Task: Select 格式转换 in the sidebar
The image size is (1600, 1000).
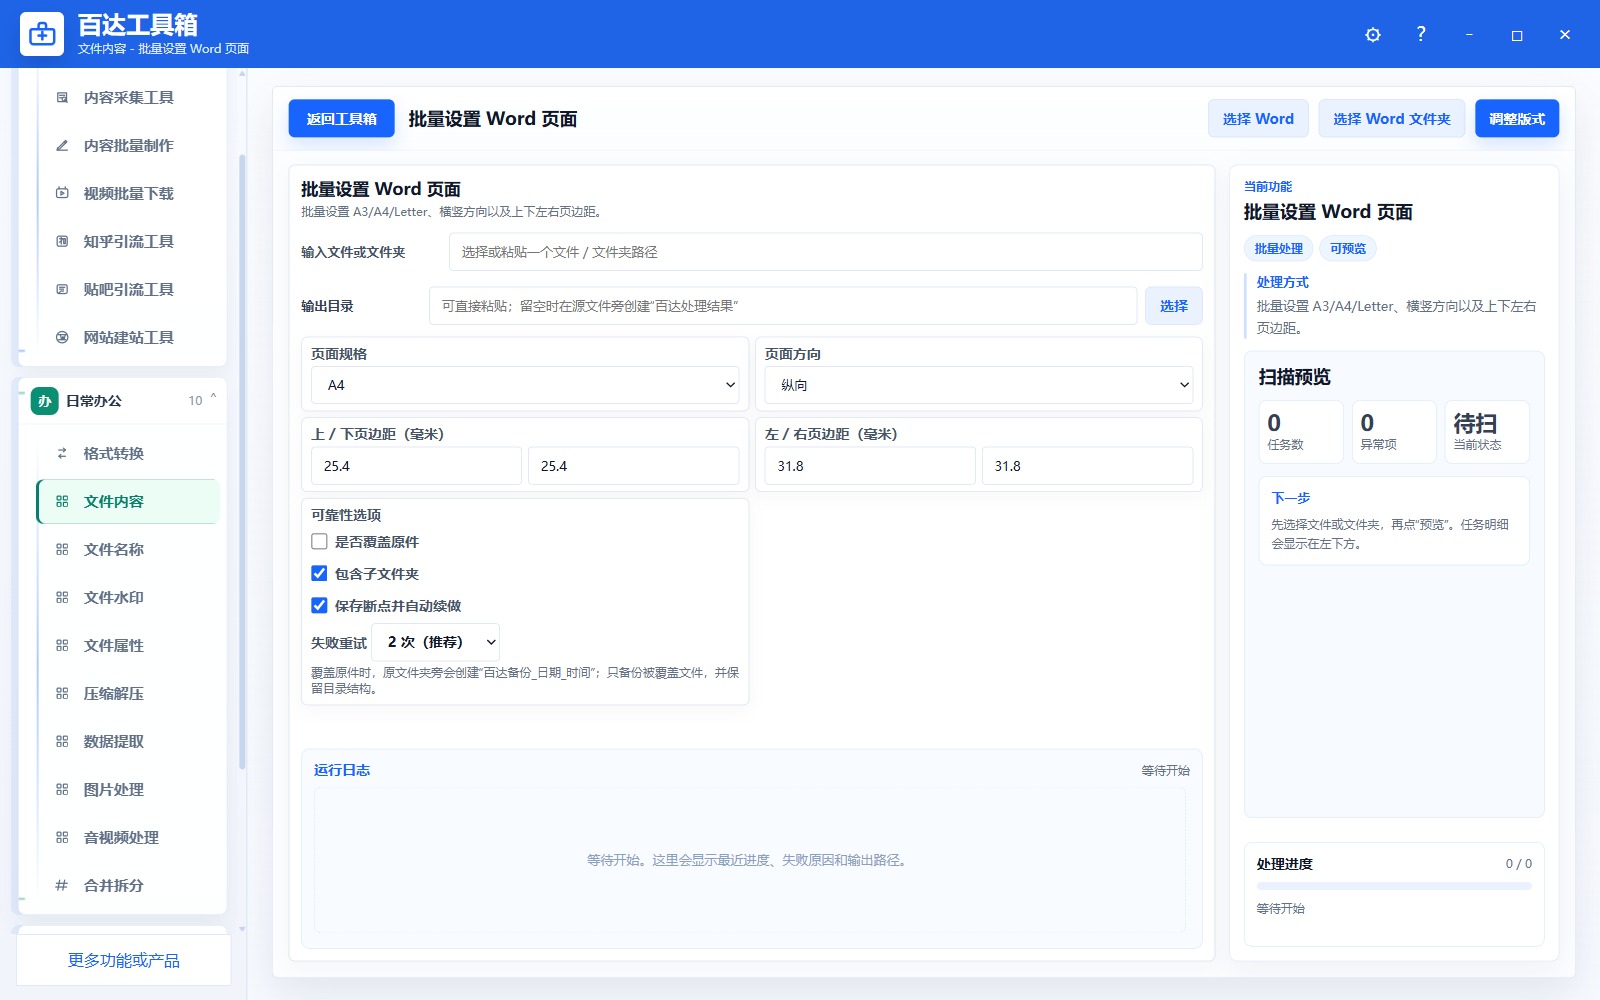Action: pyautogui.click(x=128, y=454)
